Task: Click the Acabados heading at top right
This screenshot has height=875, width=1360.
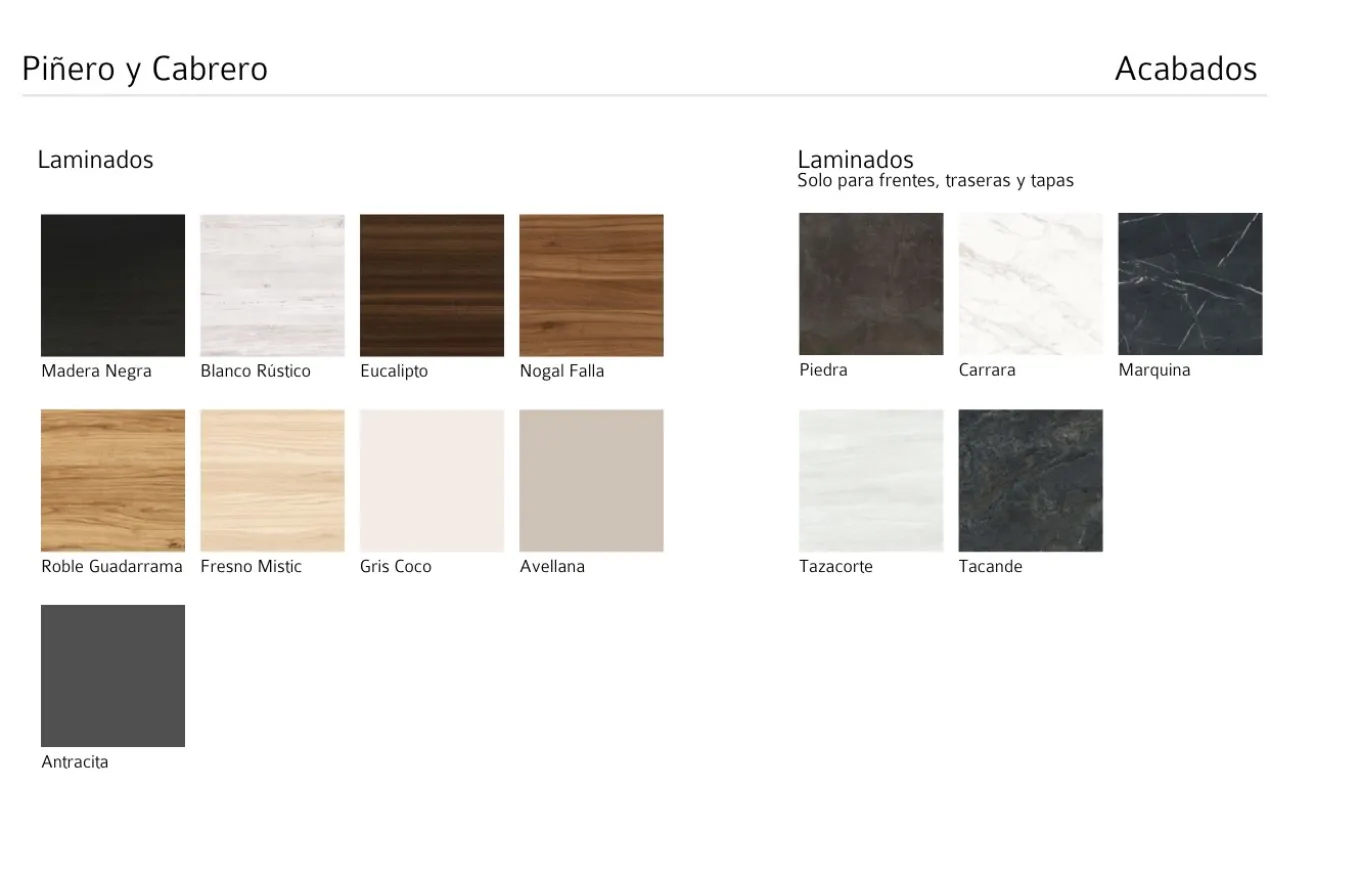Action: 1185,69
